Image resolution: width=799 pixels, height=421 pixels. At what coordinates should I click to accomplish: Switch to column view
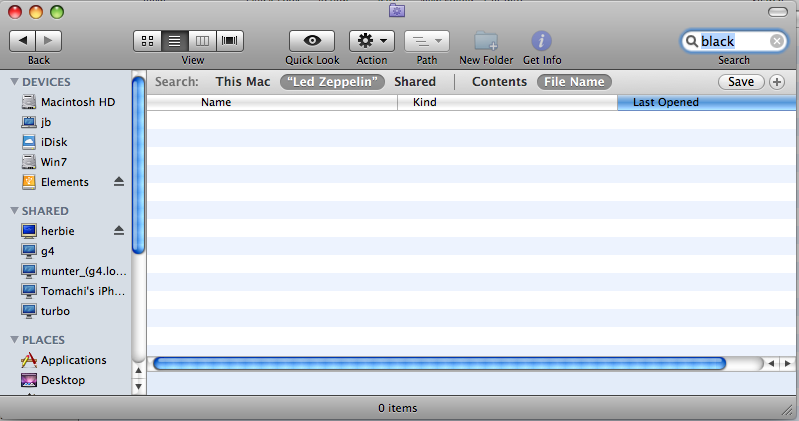(x=202, y=41)
